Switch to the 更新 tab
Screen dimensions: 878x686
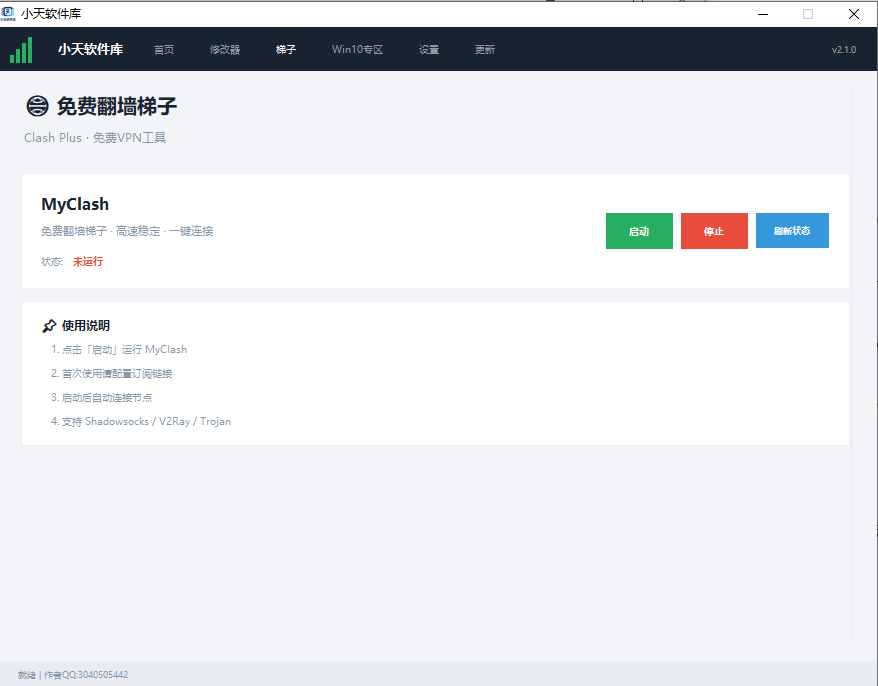[x=485, y=50]
